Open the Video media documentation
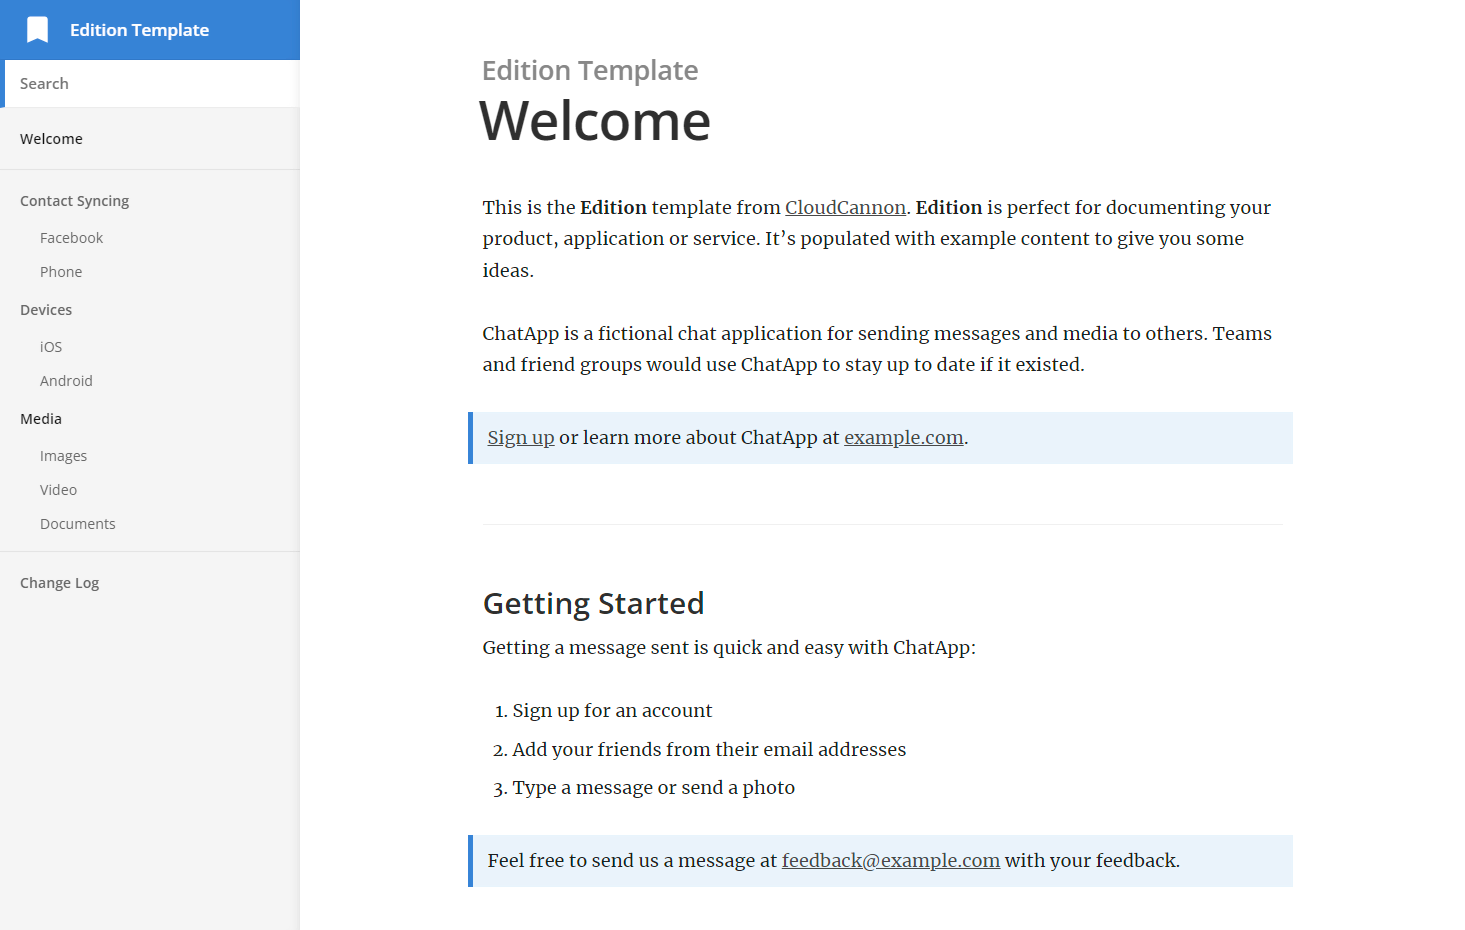The image size is (1465, 930). coord(58,489)
